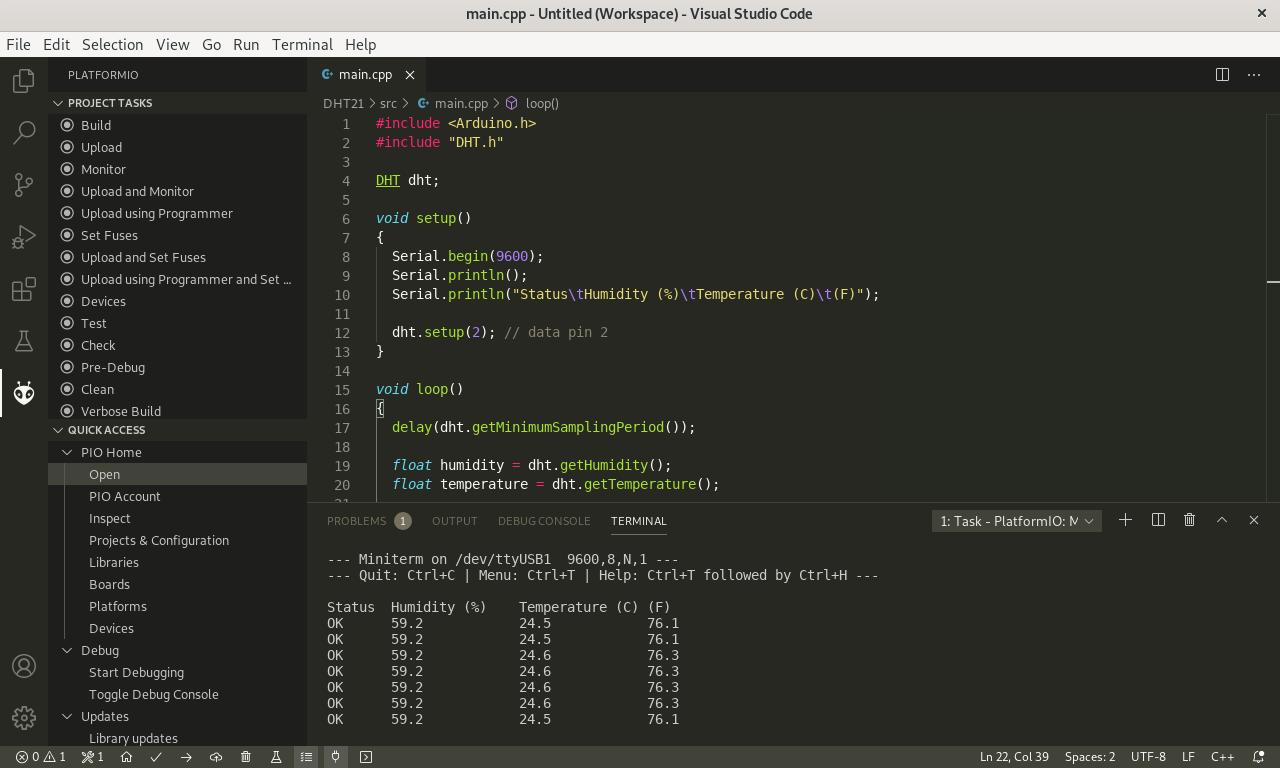The width and height of the screenshot is (1280, 768).
Task: Switch to the PROBLEMS panel tab
Action: click(x=368, y=521)
